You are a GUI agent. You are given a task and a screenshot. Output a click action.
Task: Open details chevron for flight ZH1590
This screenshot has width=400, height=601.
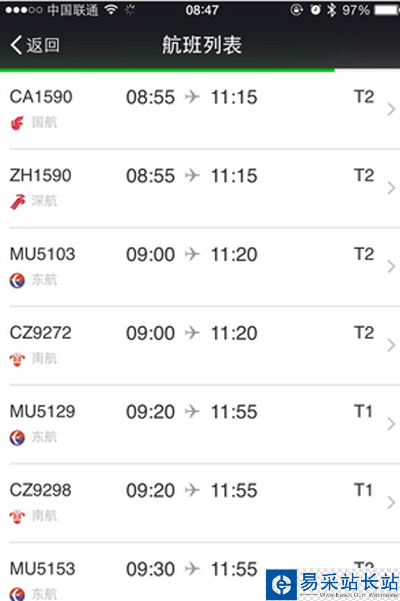click(x=391, y=188)
